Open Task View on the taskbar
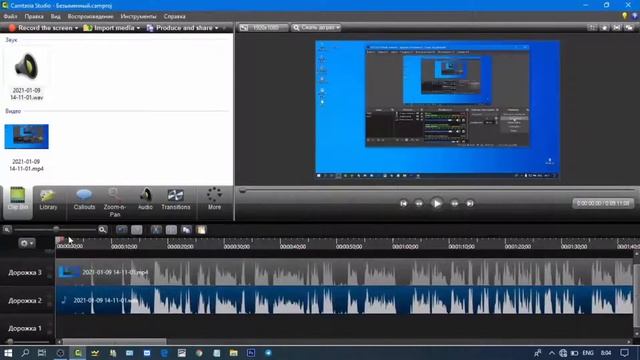 (x=42, y=353)
